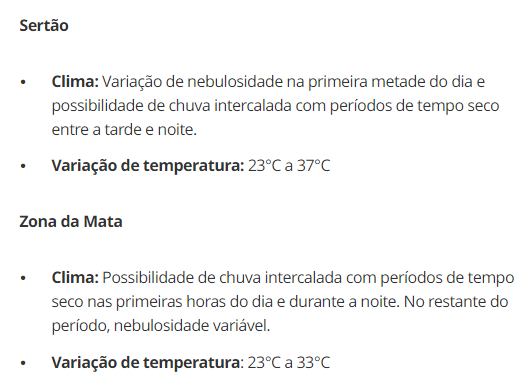This screenshot has width=520, height=392.
Task: Click the words 'primeira metade do dia'
Action: coord(390,82)
